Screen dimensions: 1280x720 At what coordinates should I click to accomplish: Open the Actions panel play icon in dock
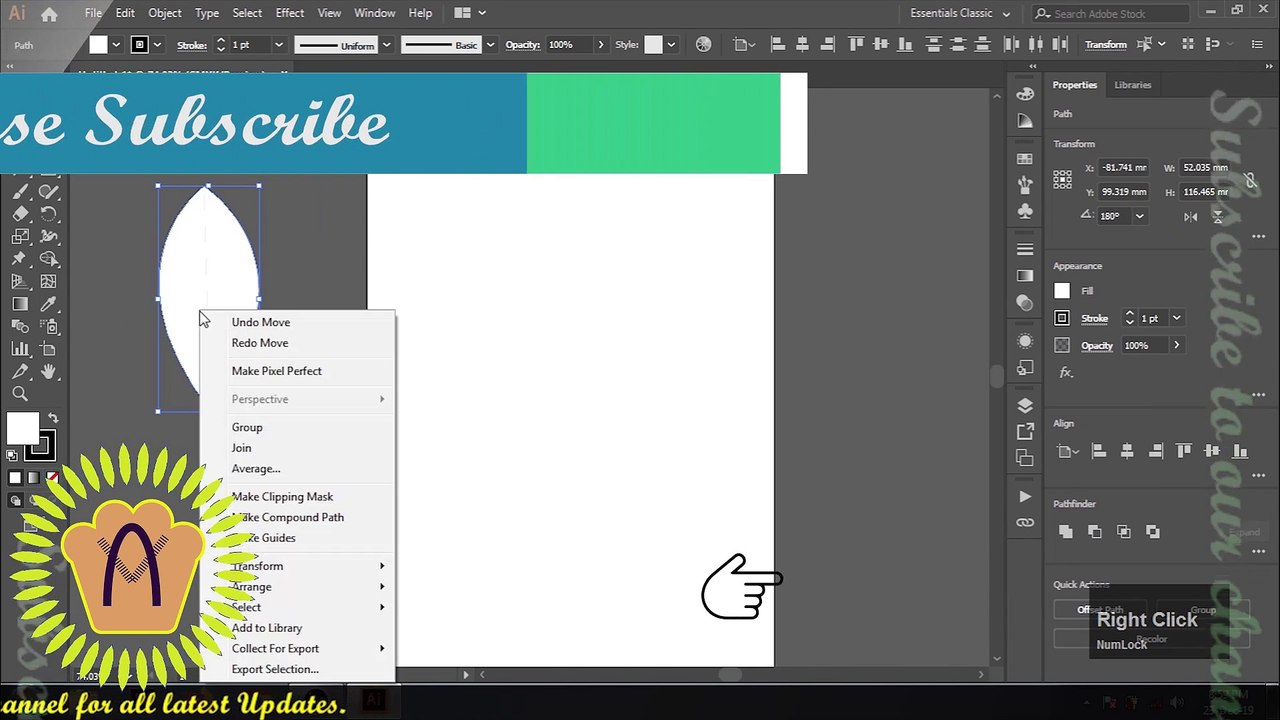[x=1025, y=497]
